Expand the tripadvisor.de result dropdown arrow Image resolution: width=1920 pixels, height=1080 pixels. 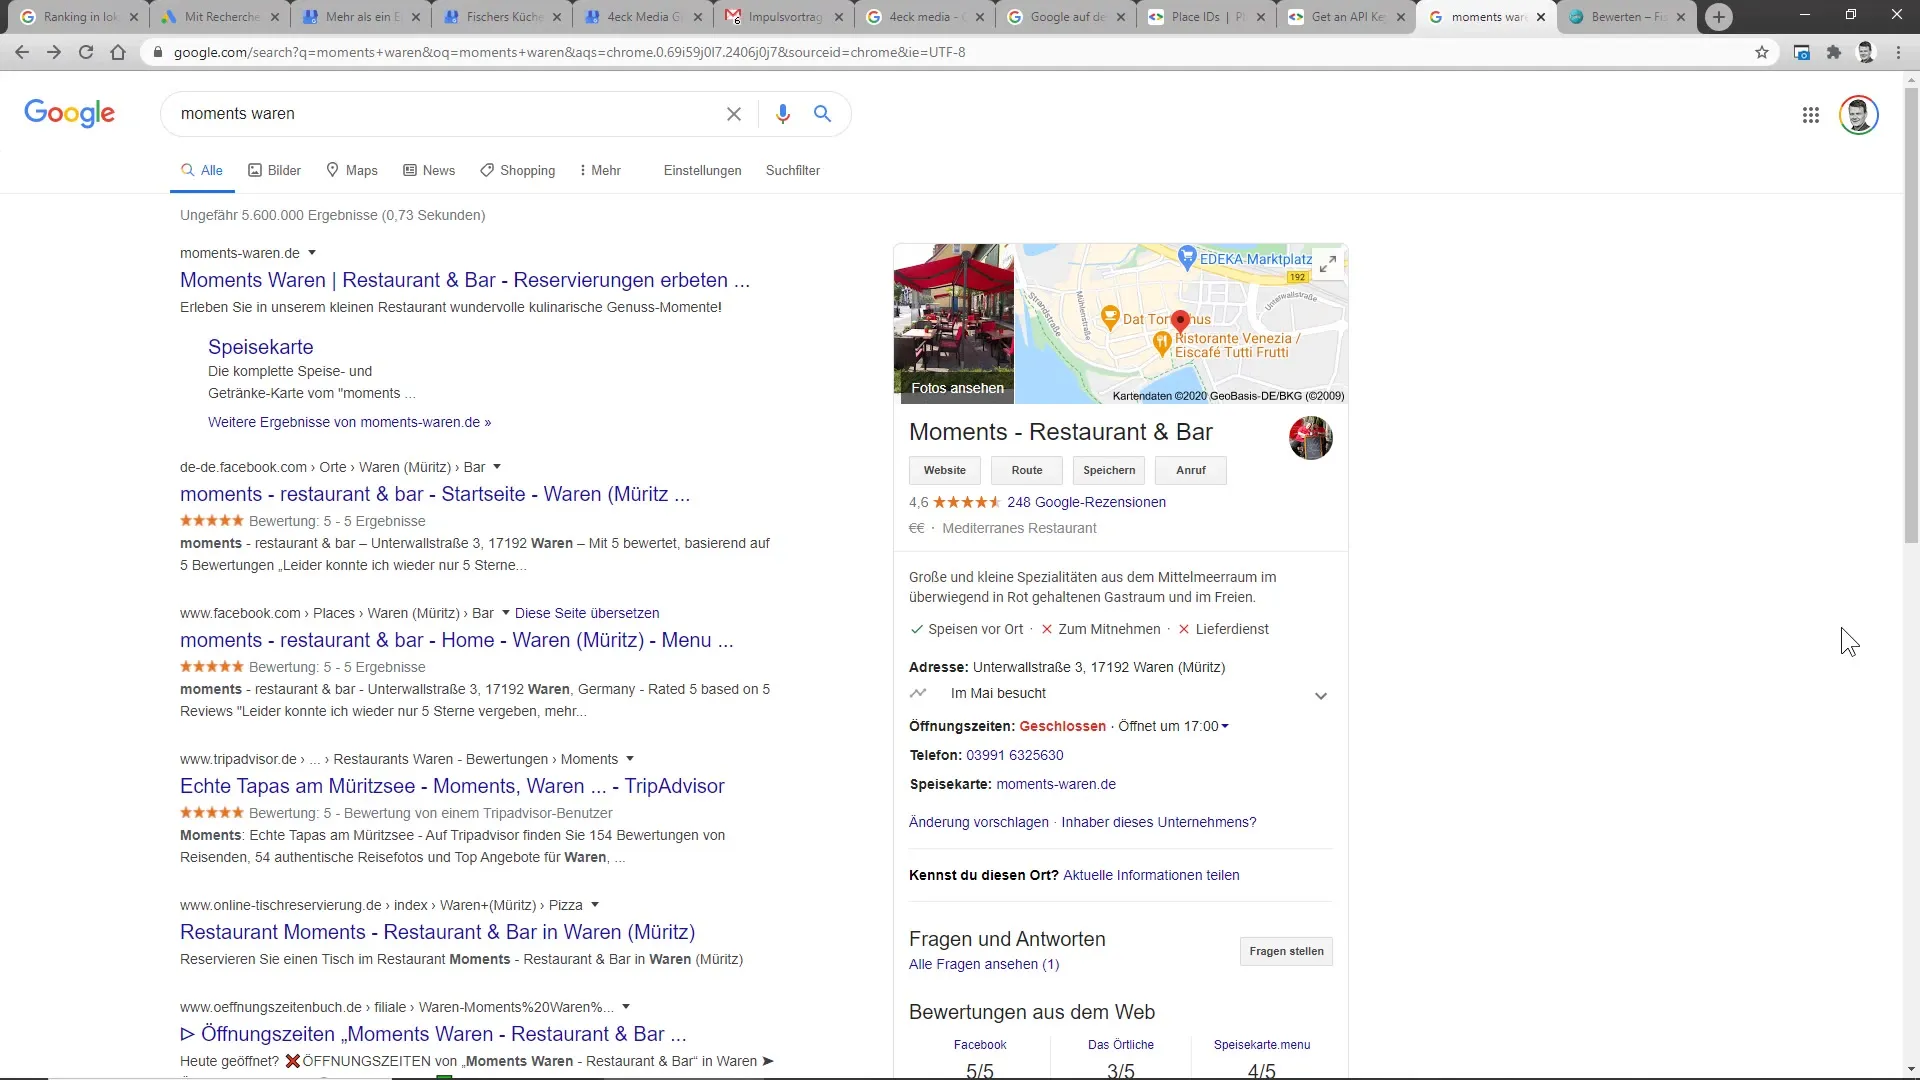630,759
